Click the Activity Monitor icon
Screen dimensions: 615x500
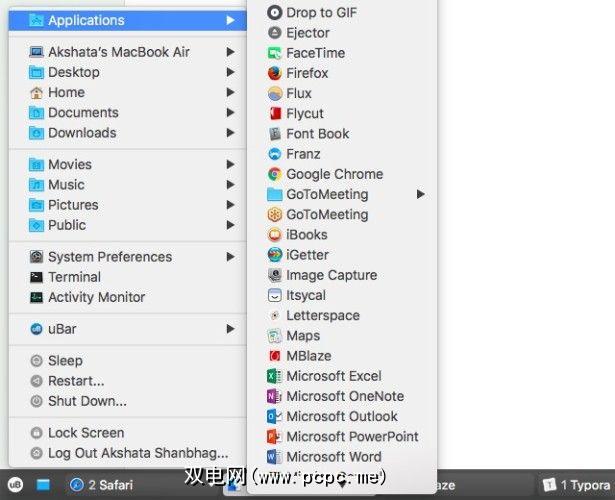pos(36,297)
